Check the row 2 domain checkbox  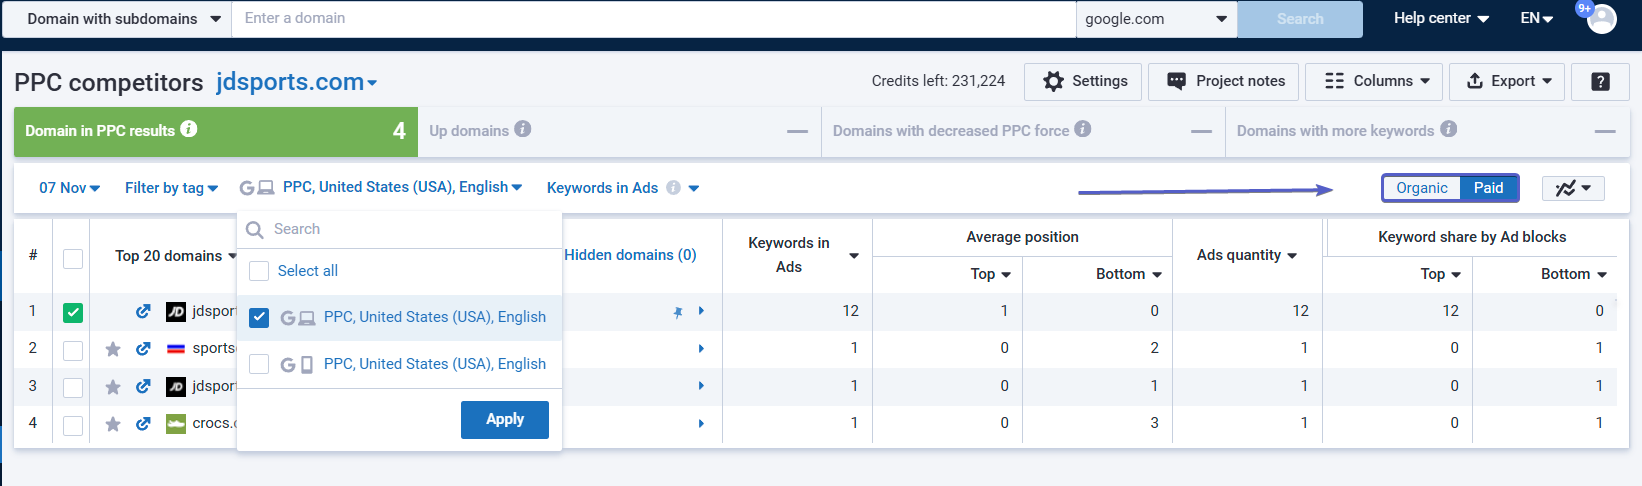pos(73,350)
